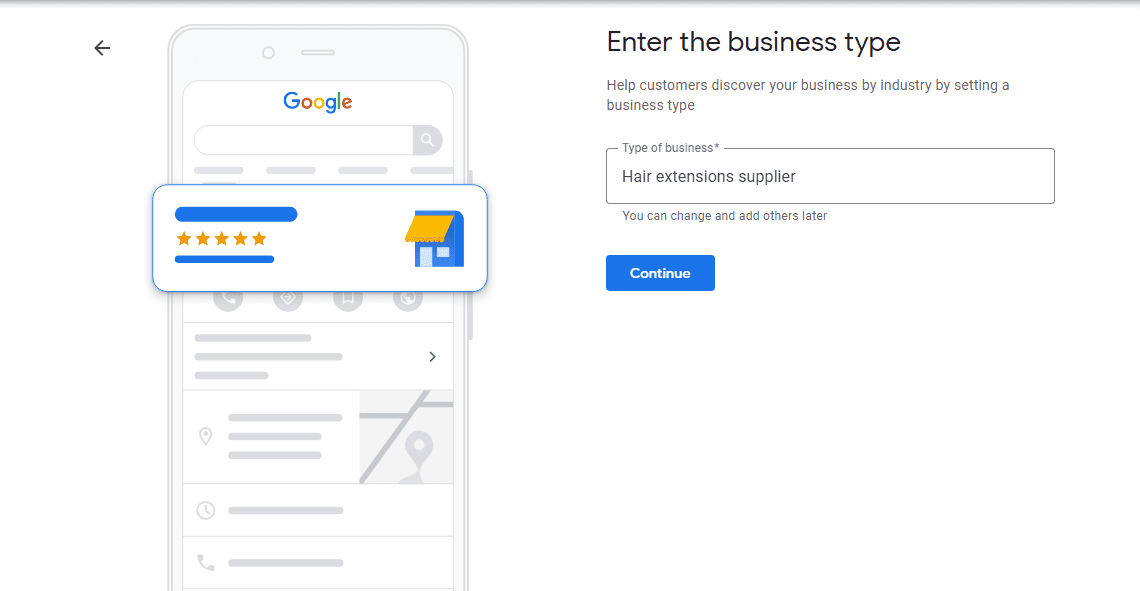Click the "Enter the business type" heading
The height and width of the screenshot is (591, 1140).
point(753,42)
